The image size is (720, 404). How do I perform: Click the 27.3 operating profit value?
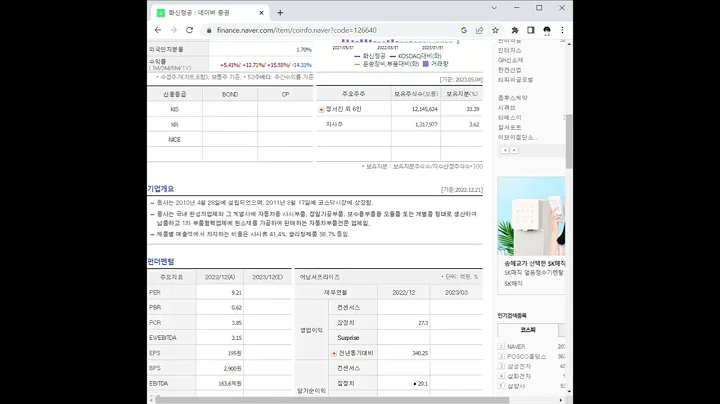click(x=423, y=323)
